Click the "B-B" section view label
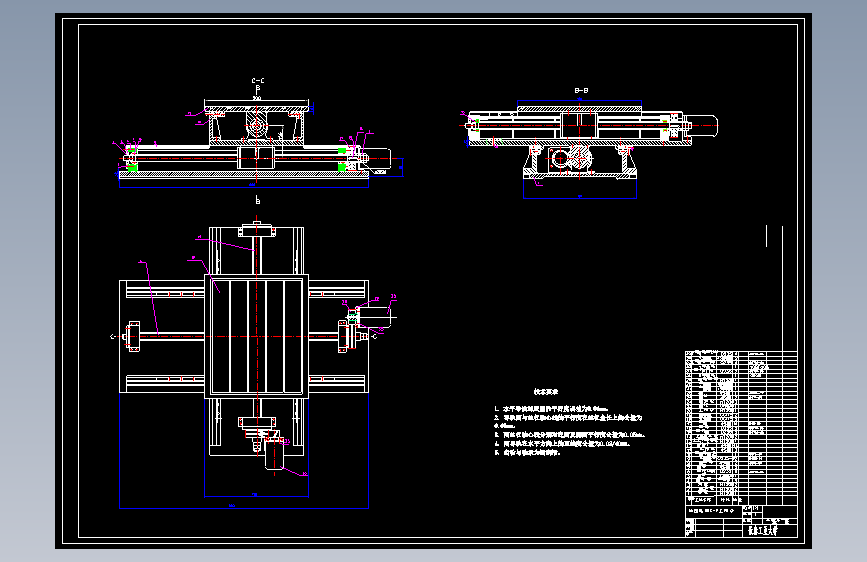Image resolution: width=867 pixels, height=562 pixels. pos(581,90)
